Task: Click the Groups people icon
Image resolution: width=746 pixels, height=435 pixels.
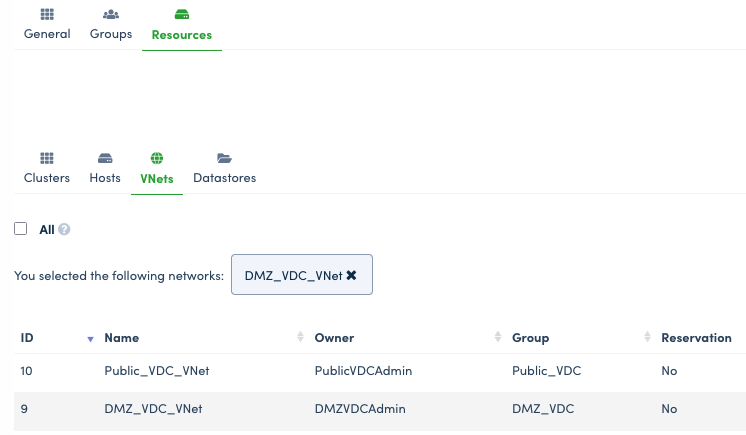Action: (x=111, y=16)
